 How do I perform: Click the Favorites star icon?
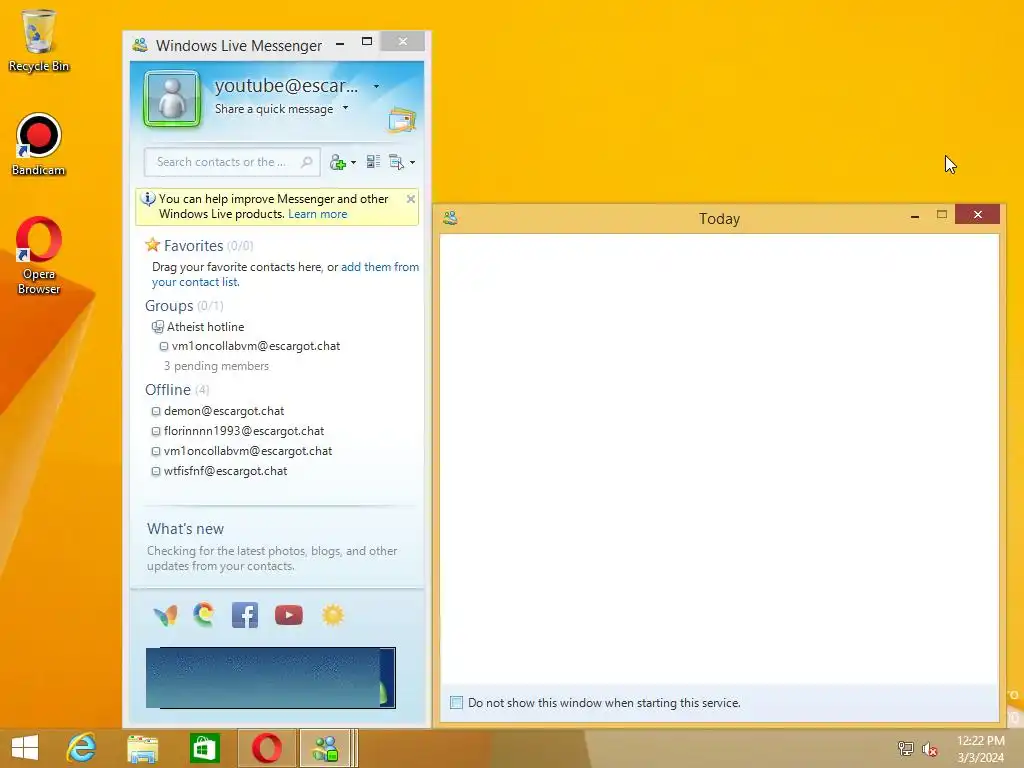153,245
